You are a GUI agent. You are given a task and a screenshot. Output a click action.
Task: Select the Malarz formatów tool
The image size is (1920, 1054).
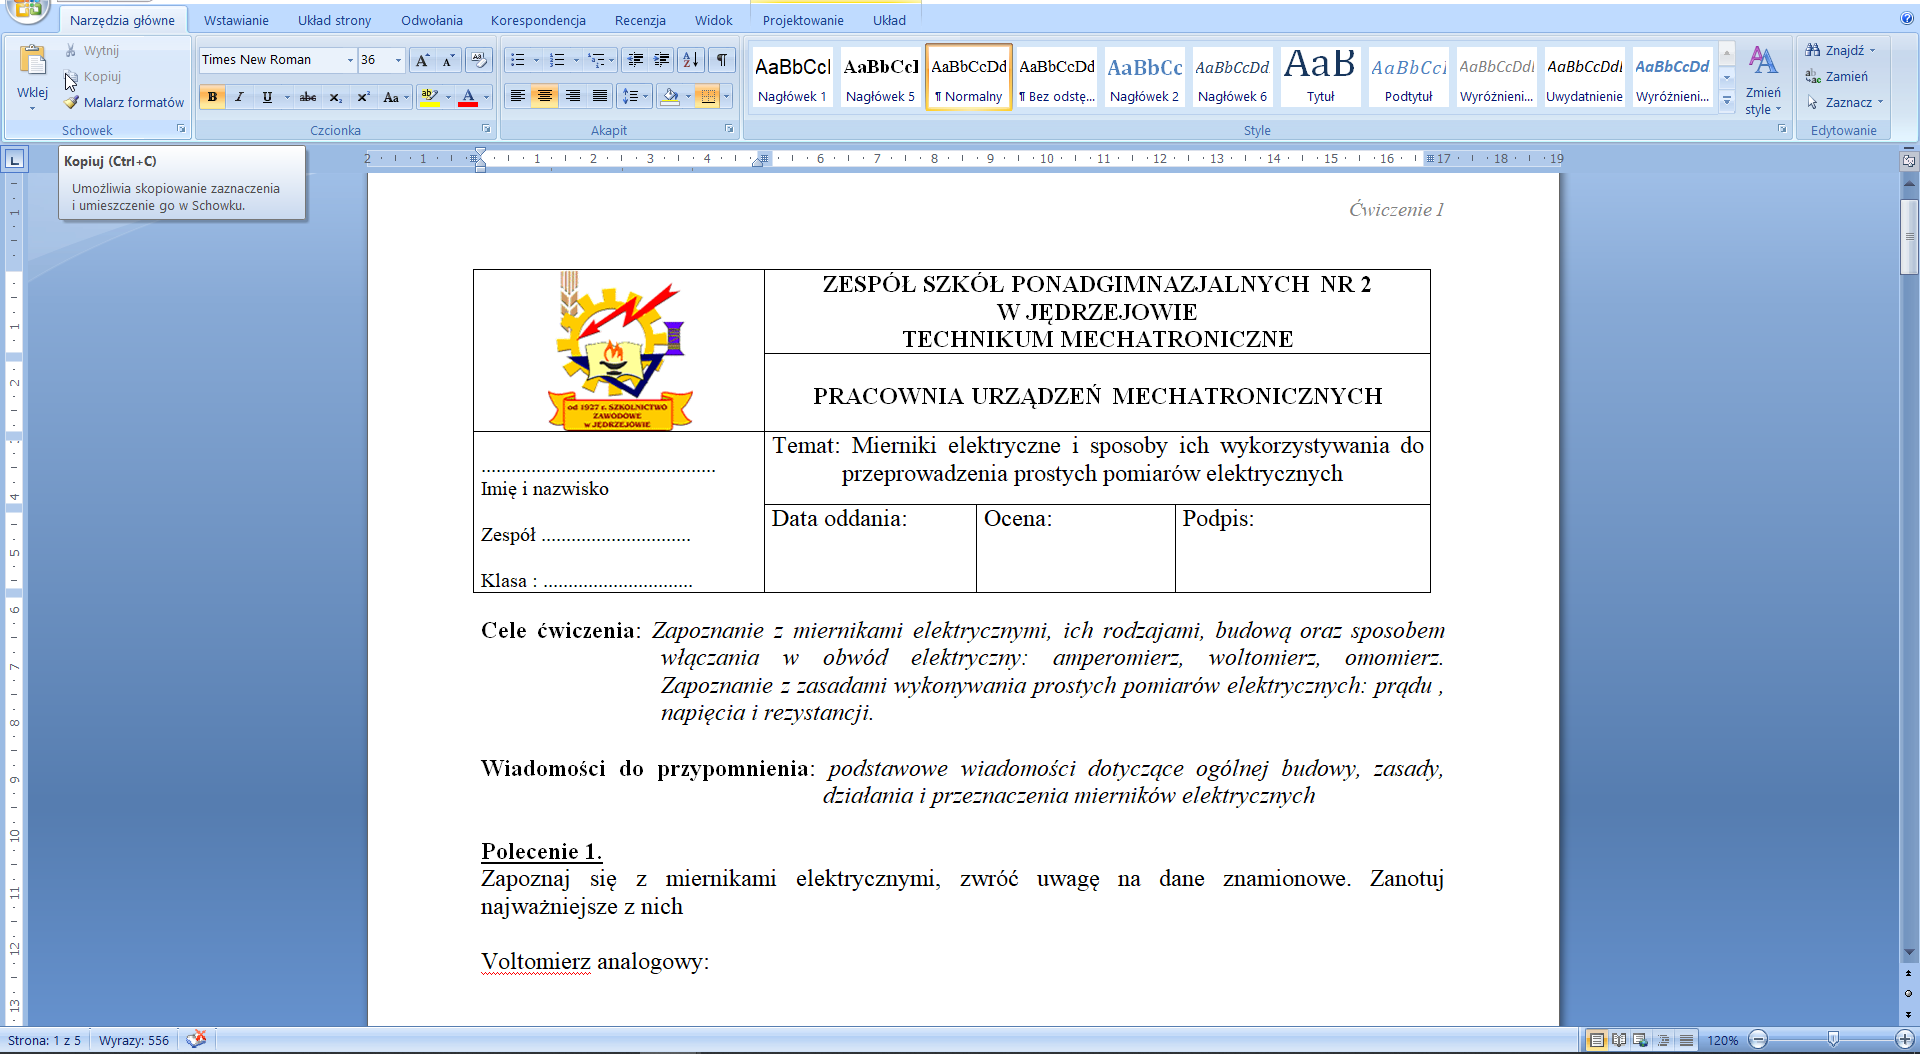124,102
